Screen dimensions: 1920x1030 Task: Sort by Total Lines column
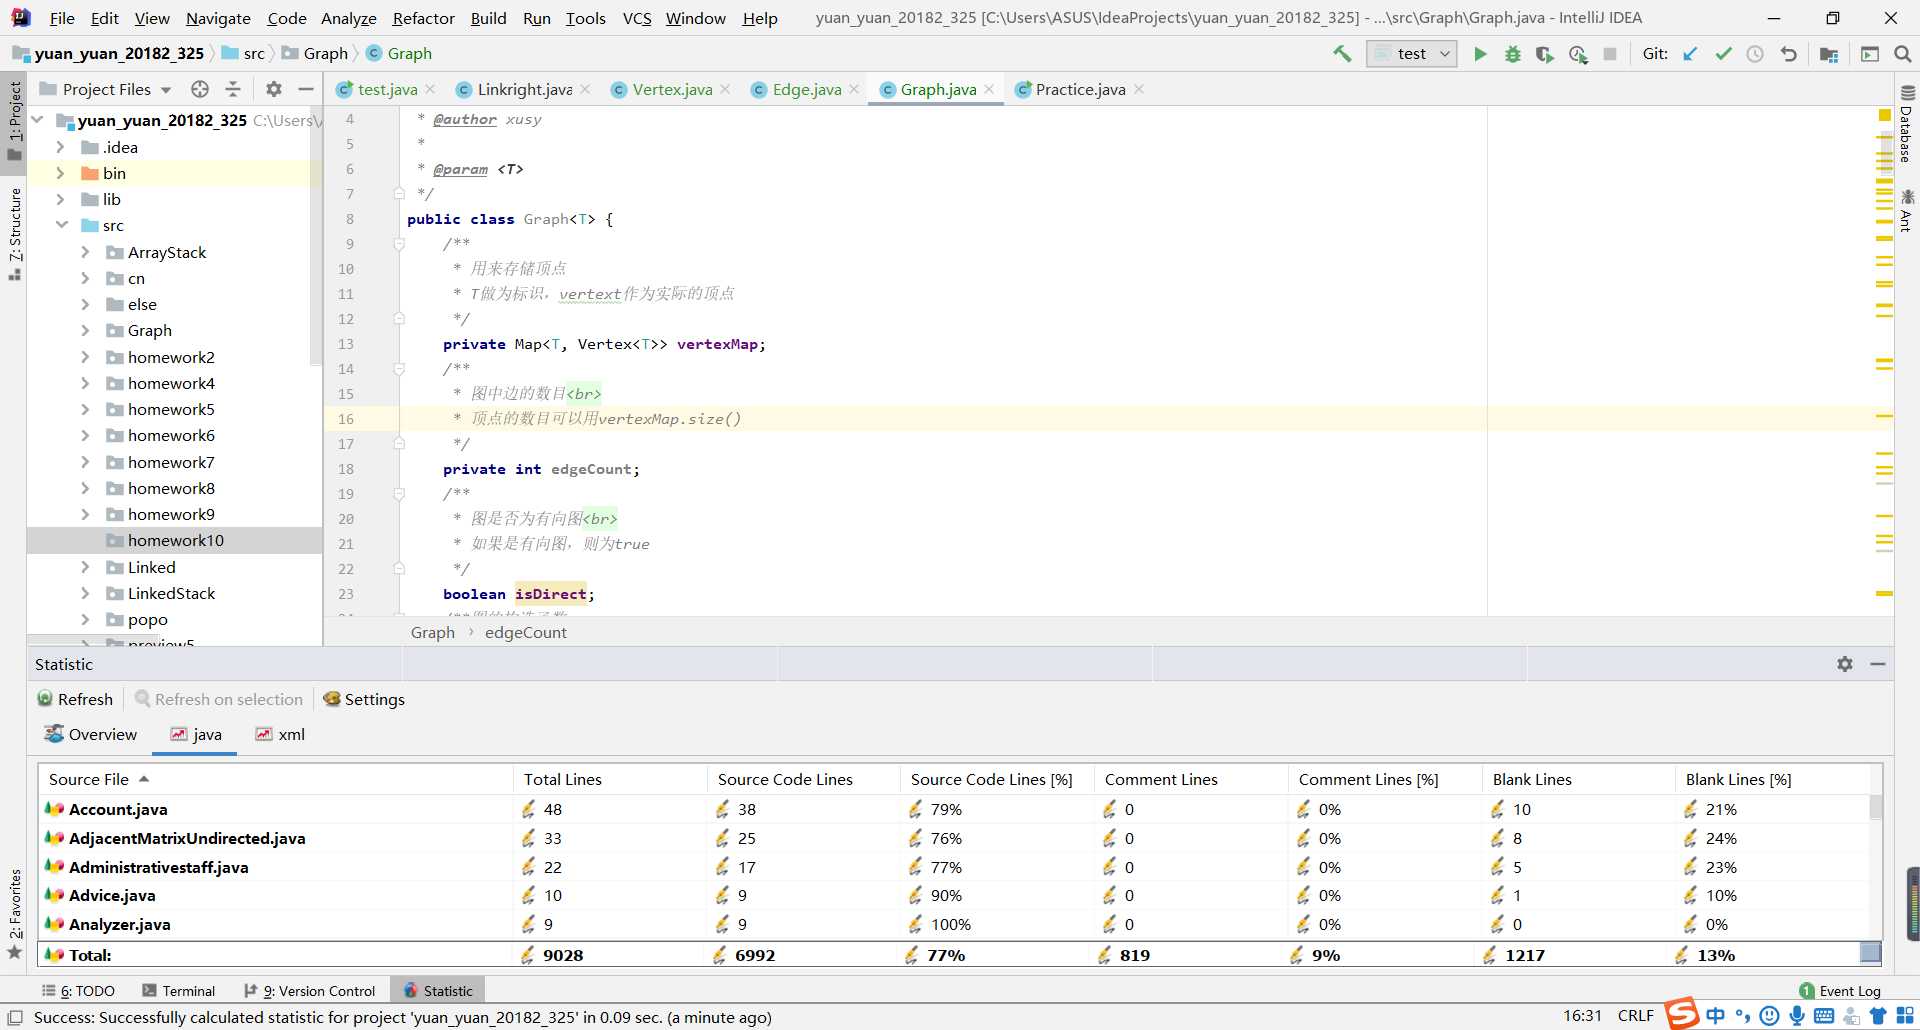610,779
